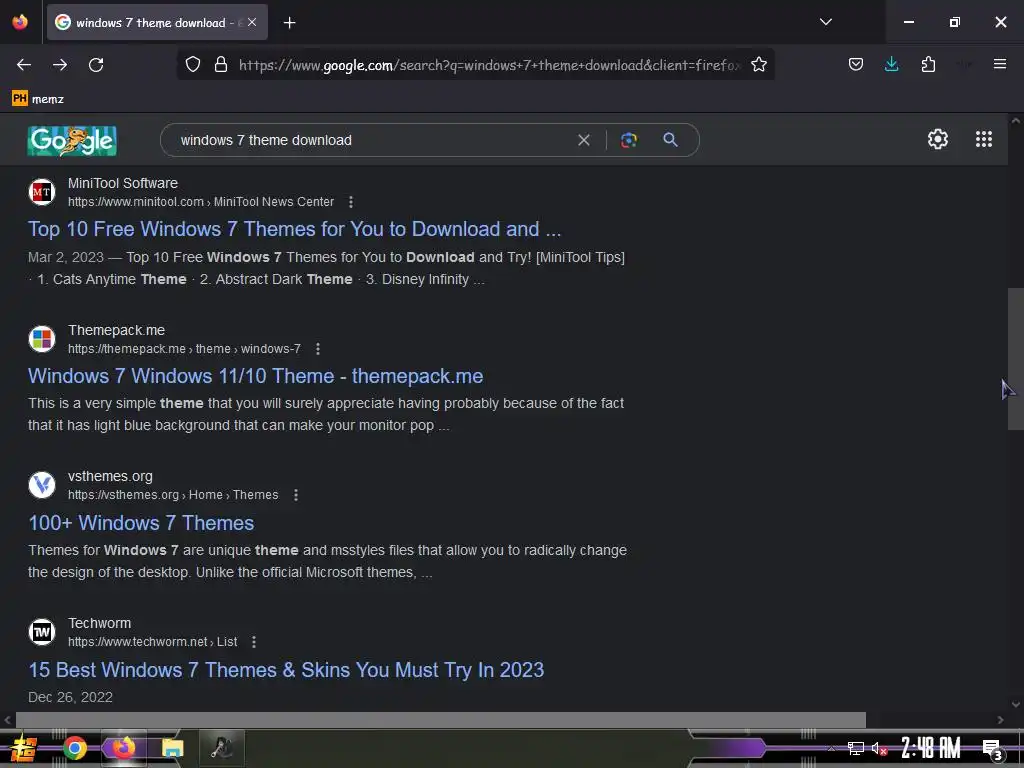Viewport: 1024px width, 768px height.
Task: Clear the Google search box text
Action: click(584, 140)
